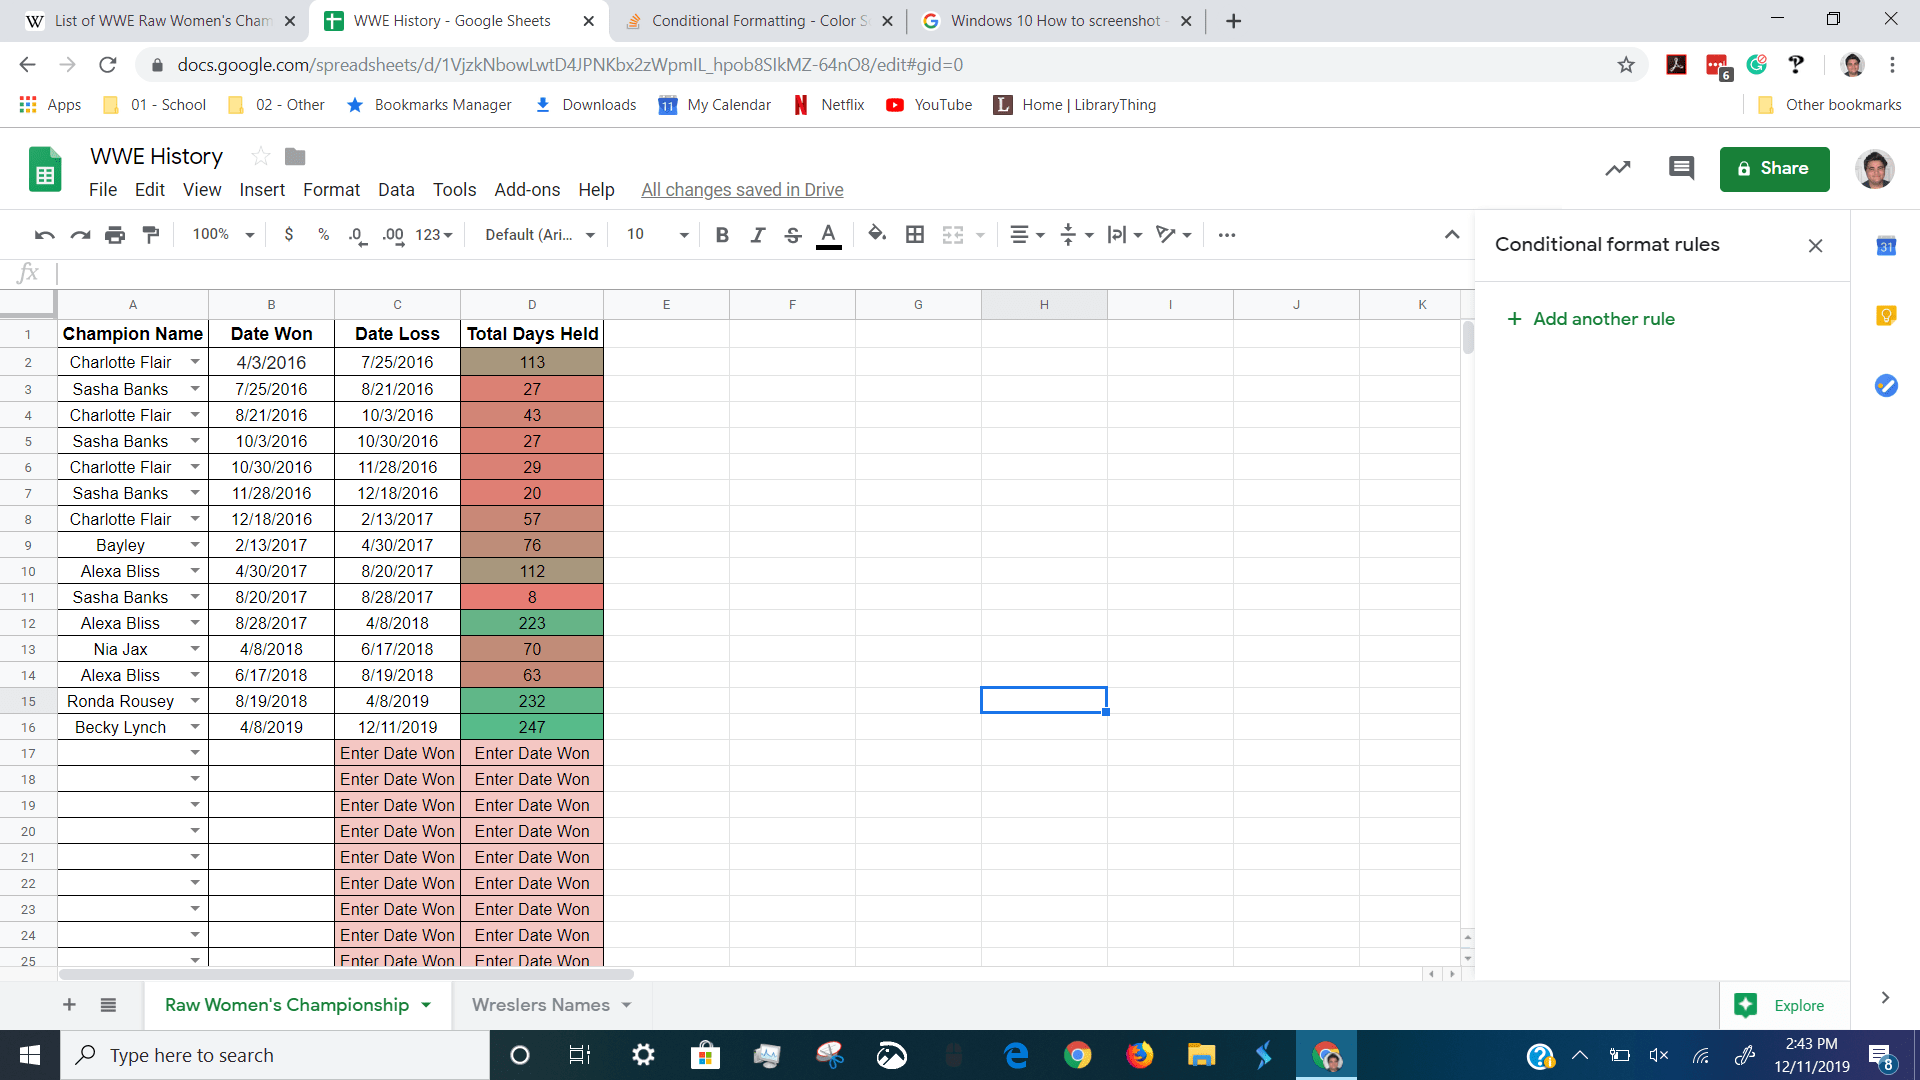Expand the Raw Women's Championship sheet menu
Image resolution: width=1920 pixels, height=1080 pixels.
(x=427, y=1005)
